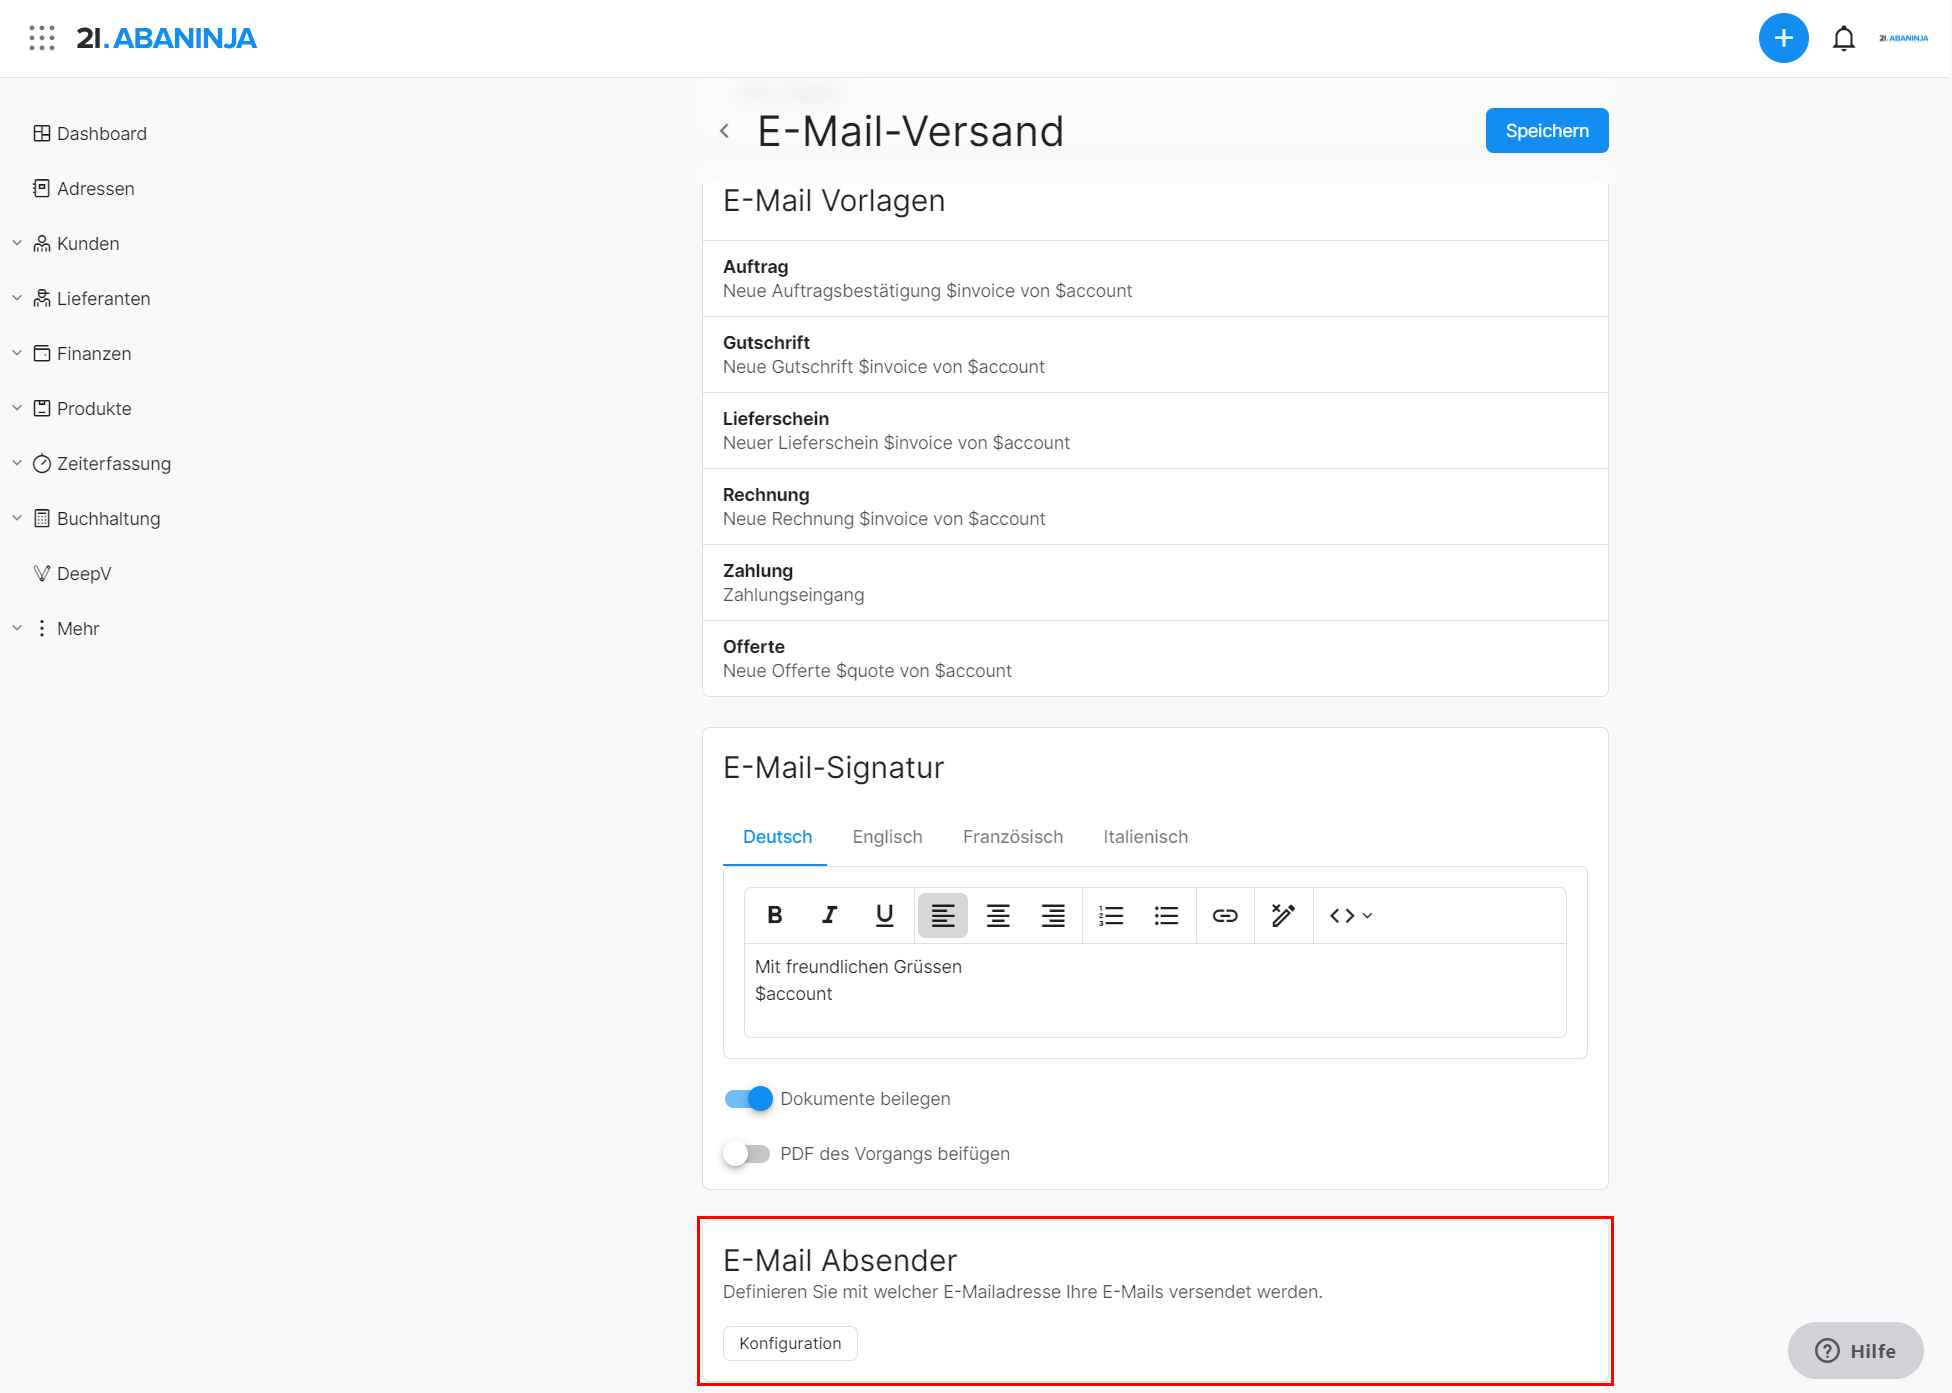
Task: Disable Dokumente beilegen switch
Action: 749,1099
